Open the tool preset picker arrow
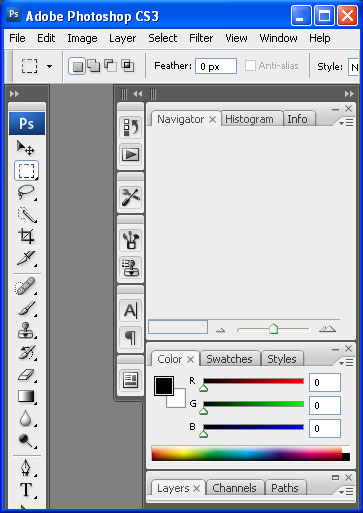The image size is (363, 513). [50, 66]
